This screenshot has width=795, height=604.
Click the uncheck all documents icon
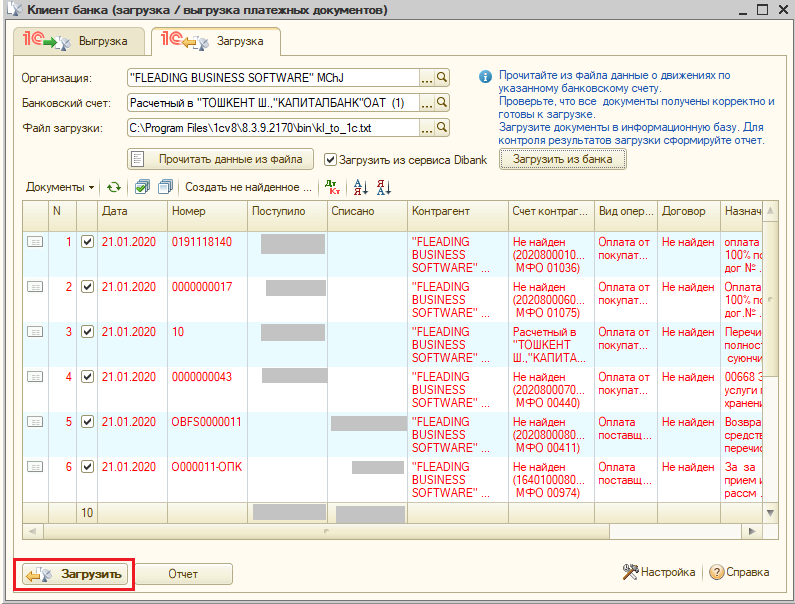(165, 187)
